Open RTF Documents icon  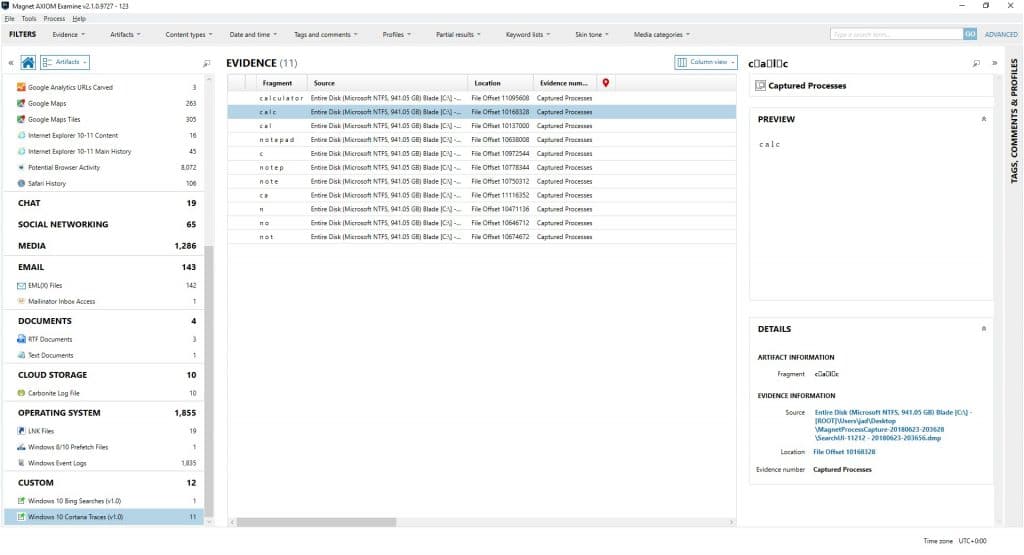21,340
